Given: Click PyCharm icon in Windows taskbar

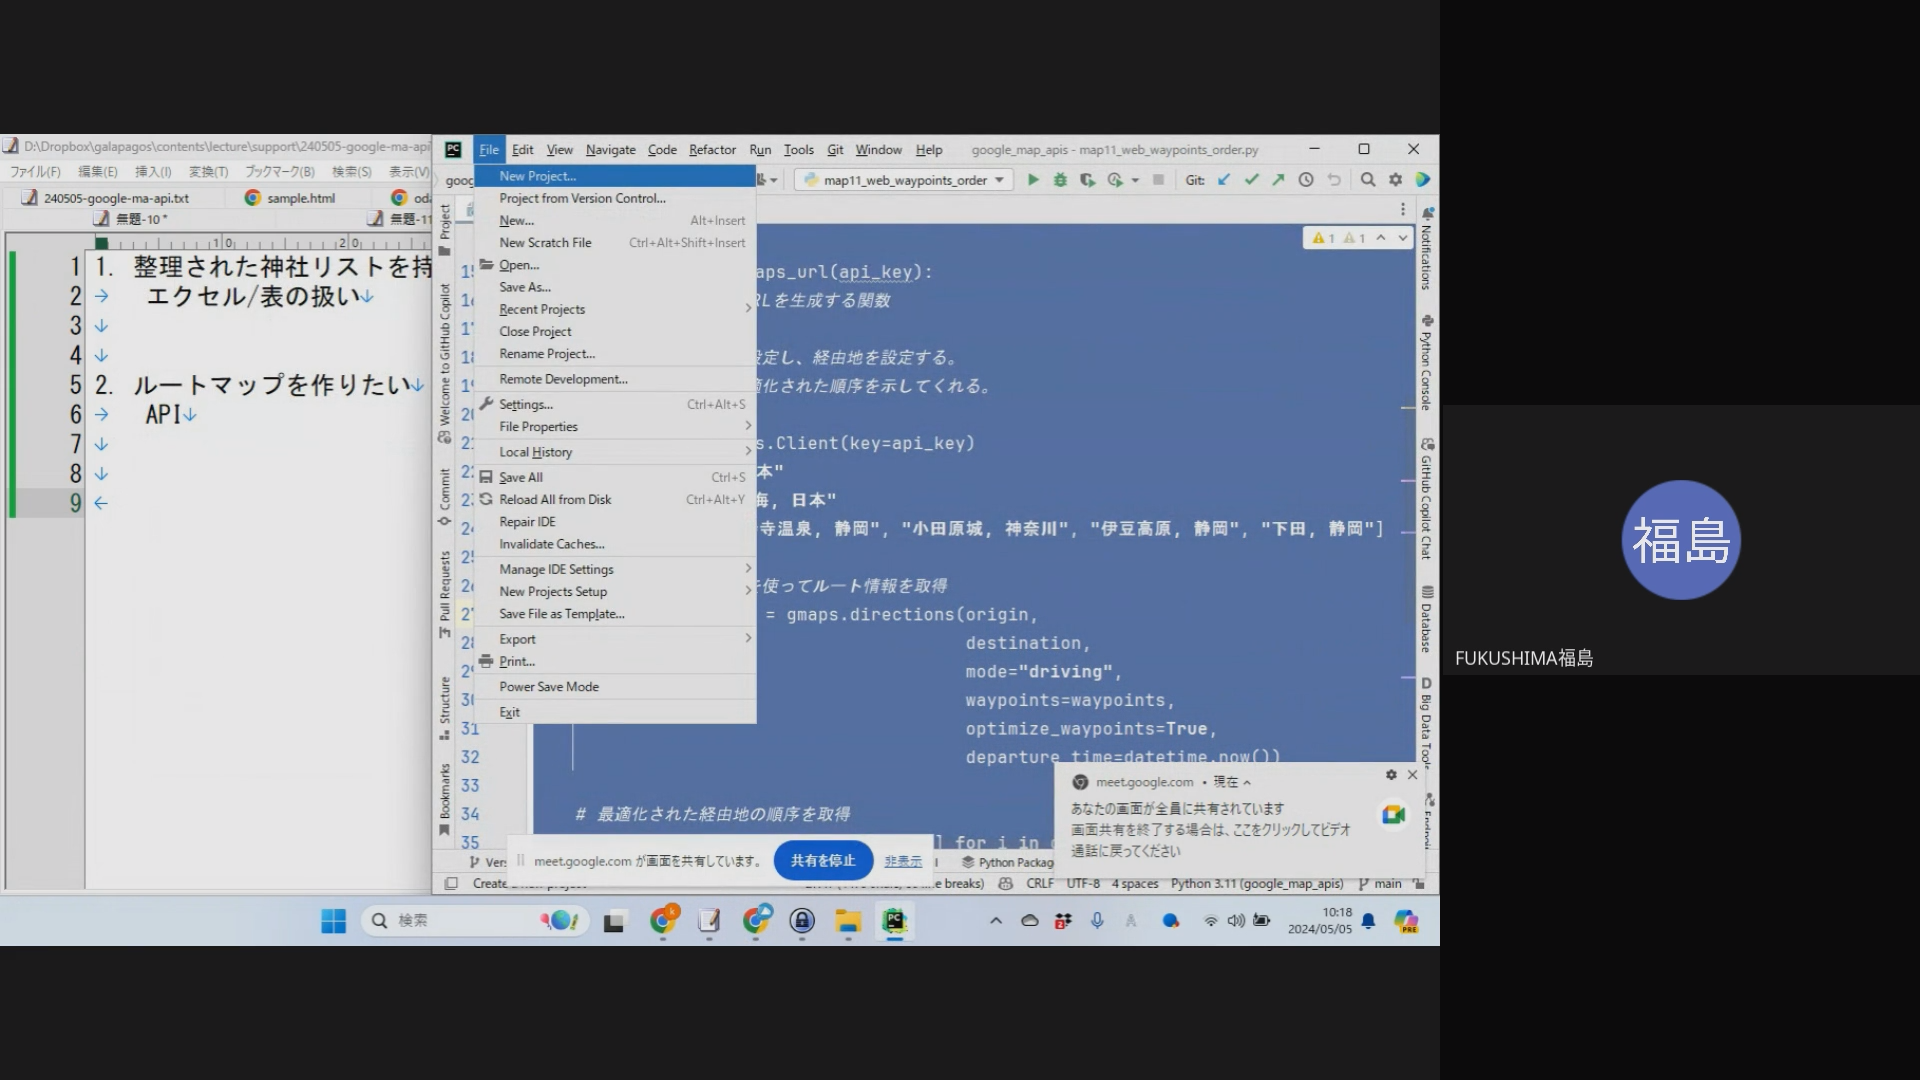Looking at the screenshot, I should (895, 921).
